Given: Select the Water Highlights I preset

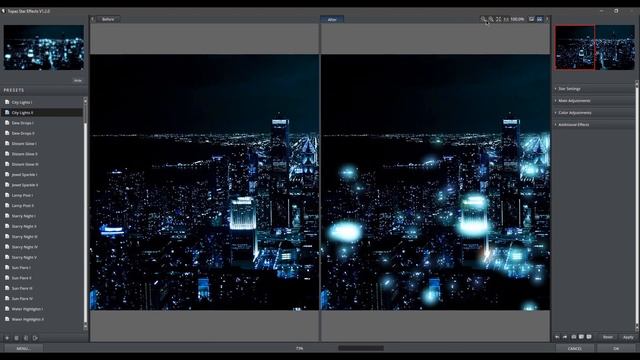Looking at the screenshot, I should [42, 309].
